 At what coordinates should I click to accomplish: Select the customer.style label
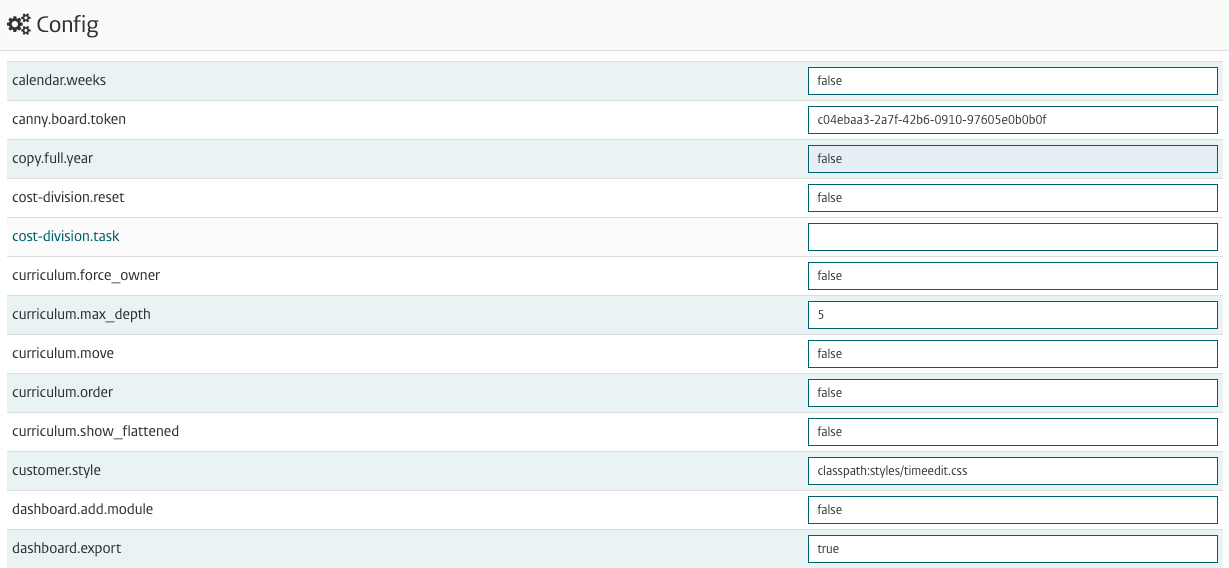coord(57,470)
